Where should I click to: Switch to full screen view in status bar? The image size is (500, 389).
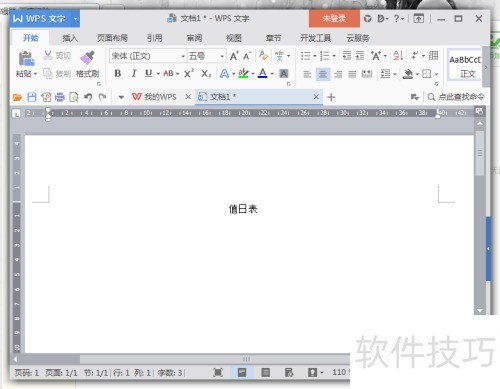pos(218,372)
